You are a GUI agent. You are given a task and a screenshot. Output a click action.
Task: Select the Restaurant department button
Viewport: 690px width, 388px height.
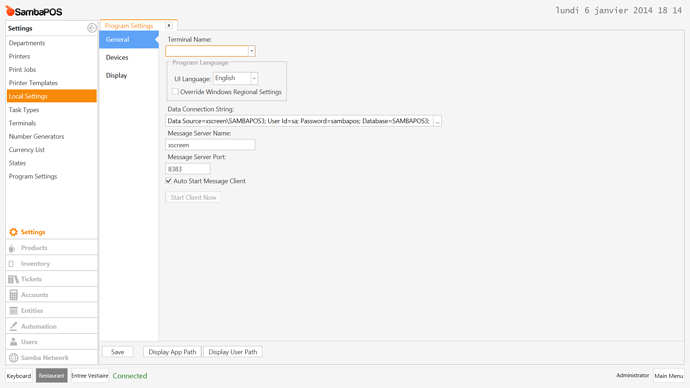[x=51, y=376]
